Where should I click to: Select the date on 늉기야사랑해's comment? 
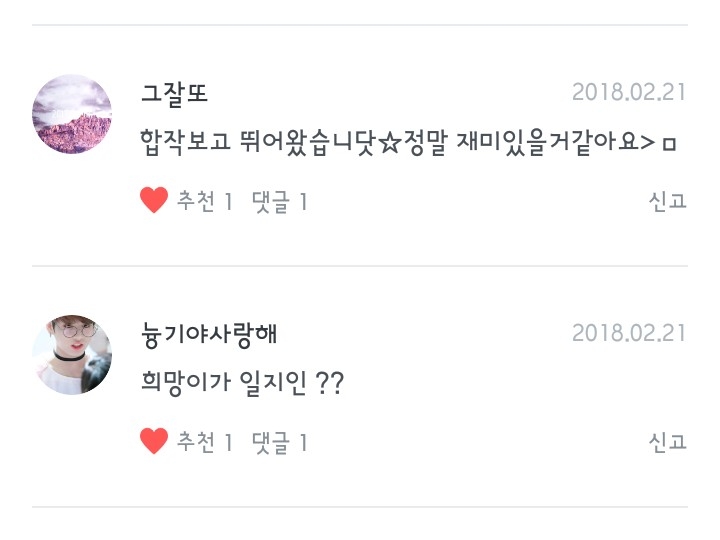click(629, 333)
